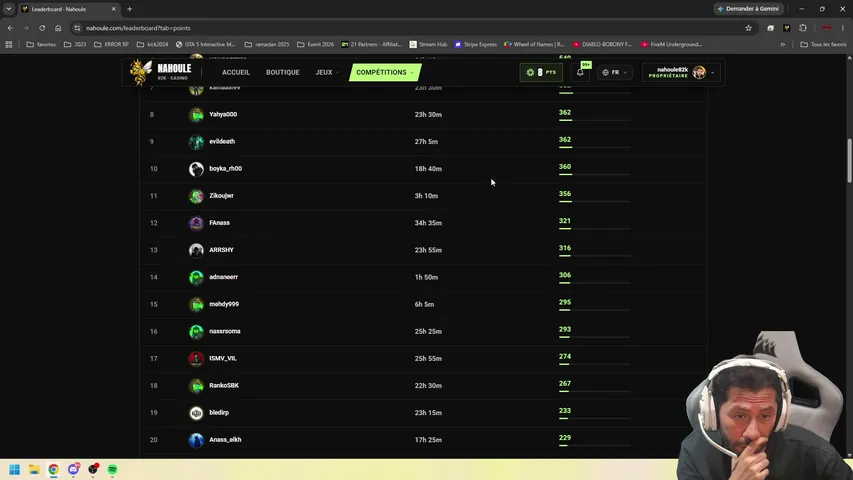Open the favories bookmark folder

[x=41, y=44]
